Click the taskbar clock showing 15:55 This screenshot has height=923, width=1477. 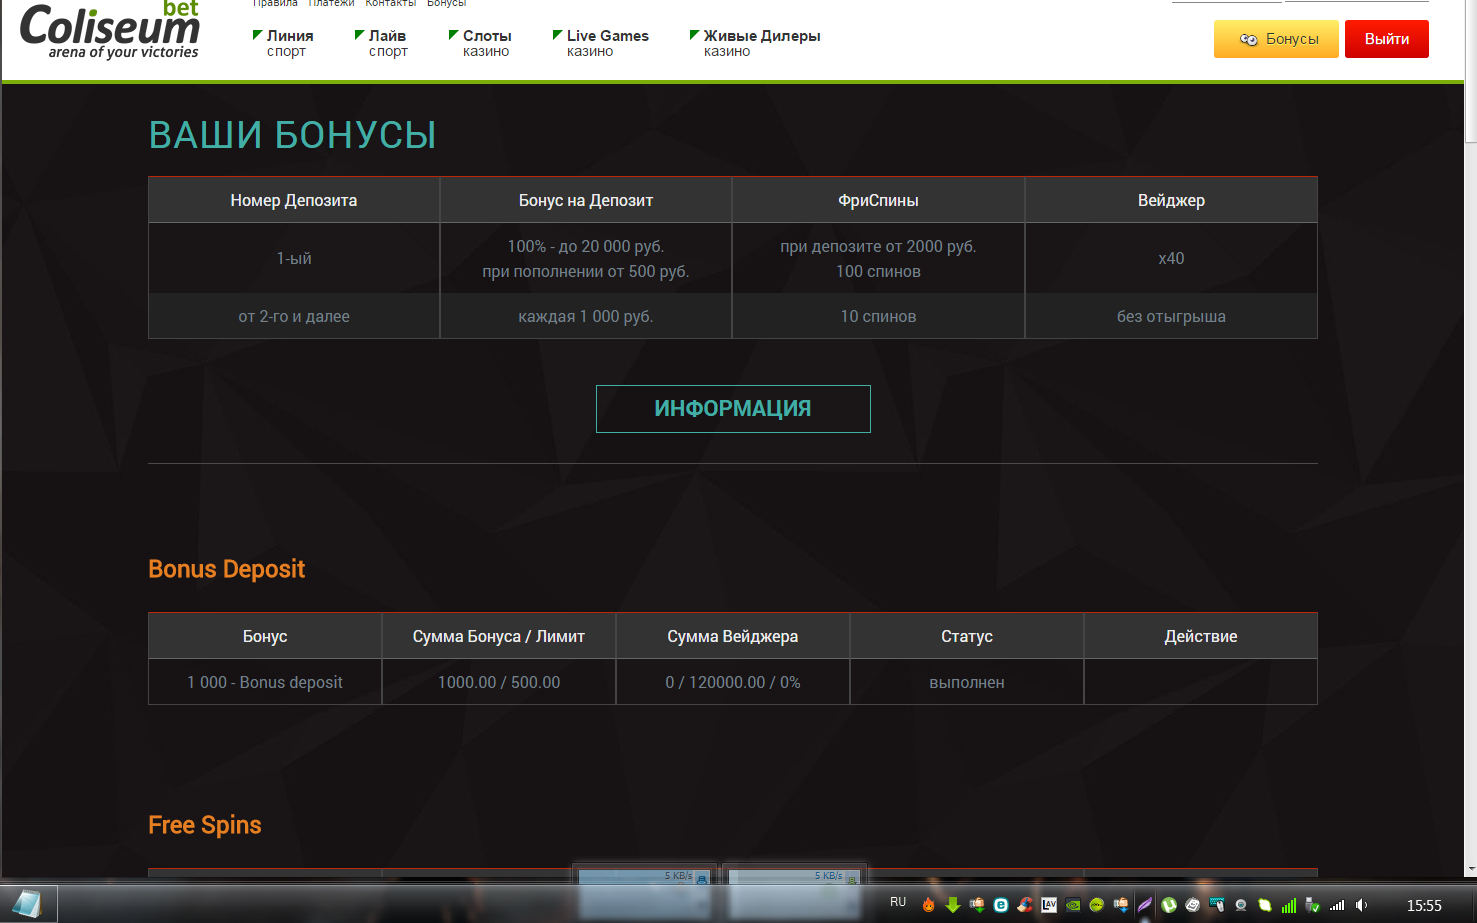(x=1424, y=906)
